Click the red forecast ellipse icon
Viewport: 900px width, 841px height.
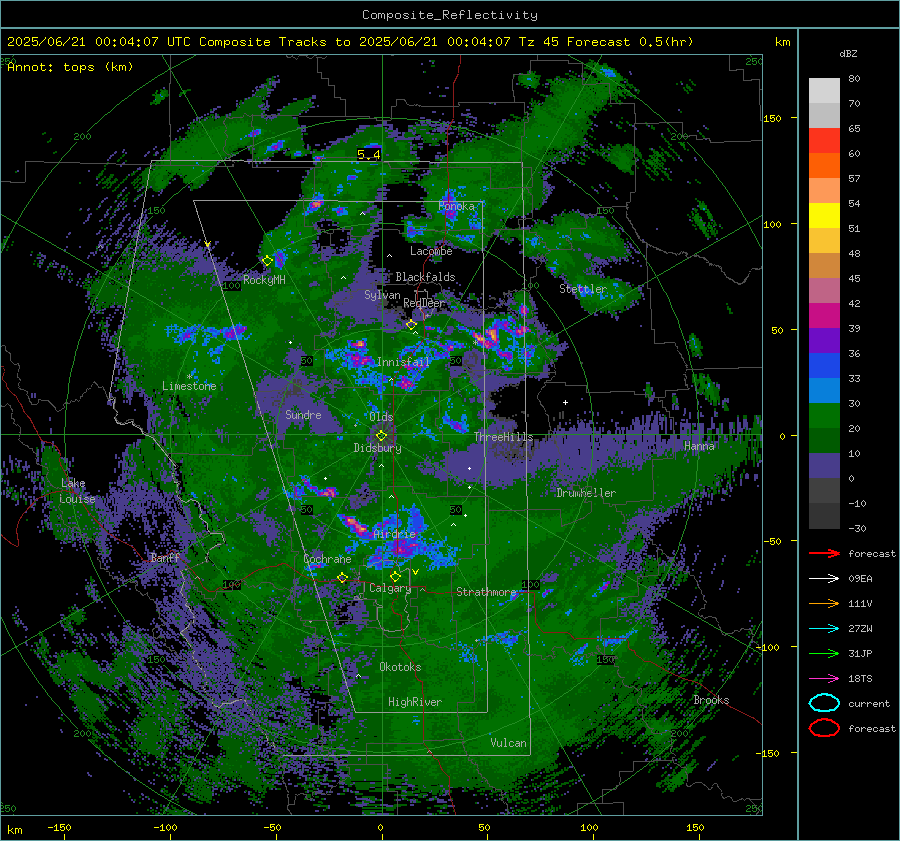(x=824, y=728)
